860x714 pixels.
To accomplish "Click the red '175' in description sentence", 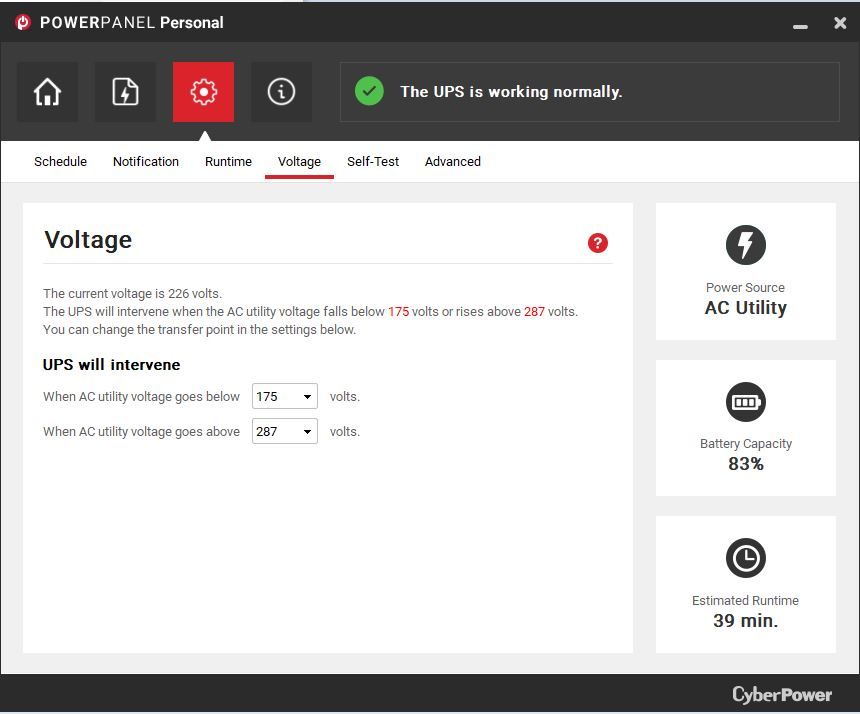I will 399,311.
